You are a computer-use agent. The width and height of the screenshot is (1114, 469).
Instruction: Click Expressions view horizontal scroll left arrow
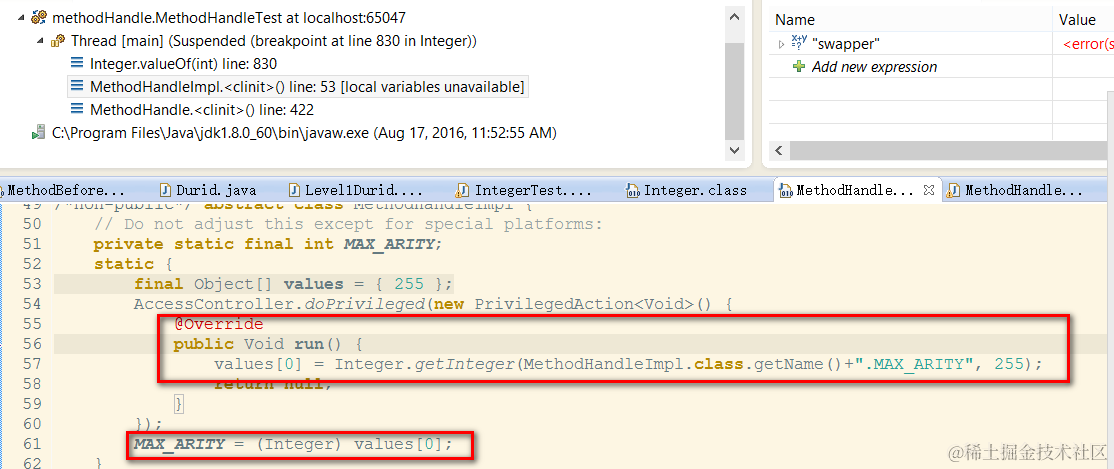[778, 151]
